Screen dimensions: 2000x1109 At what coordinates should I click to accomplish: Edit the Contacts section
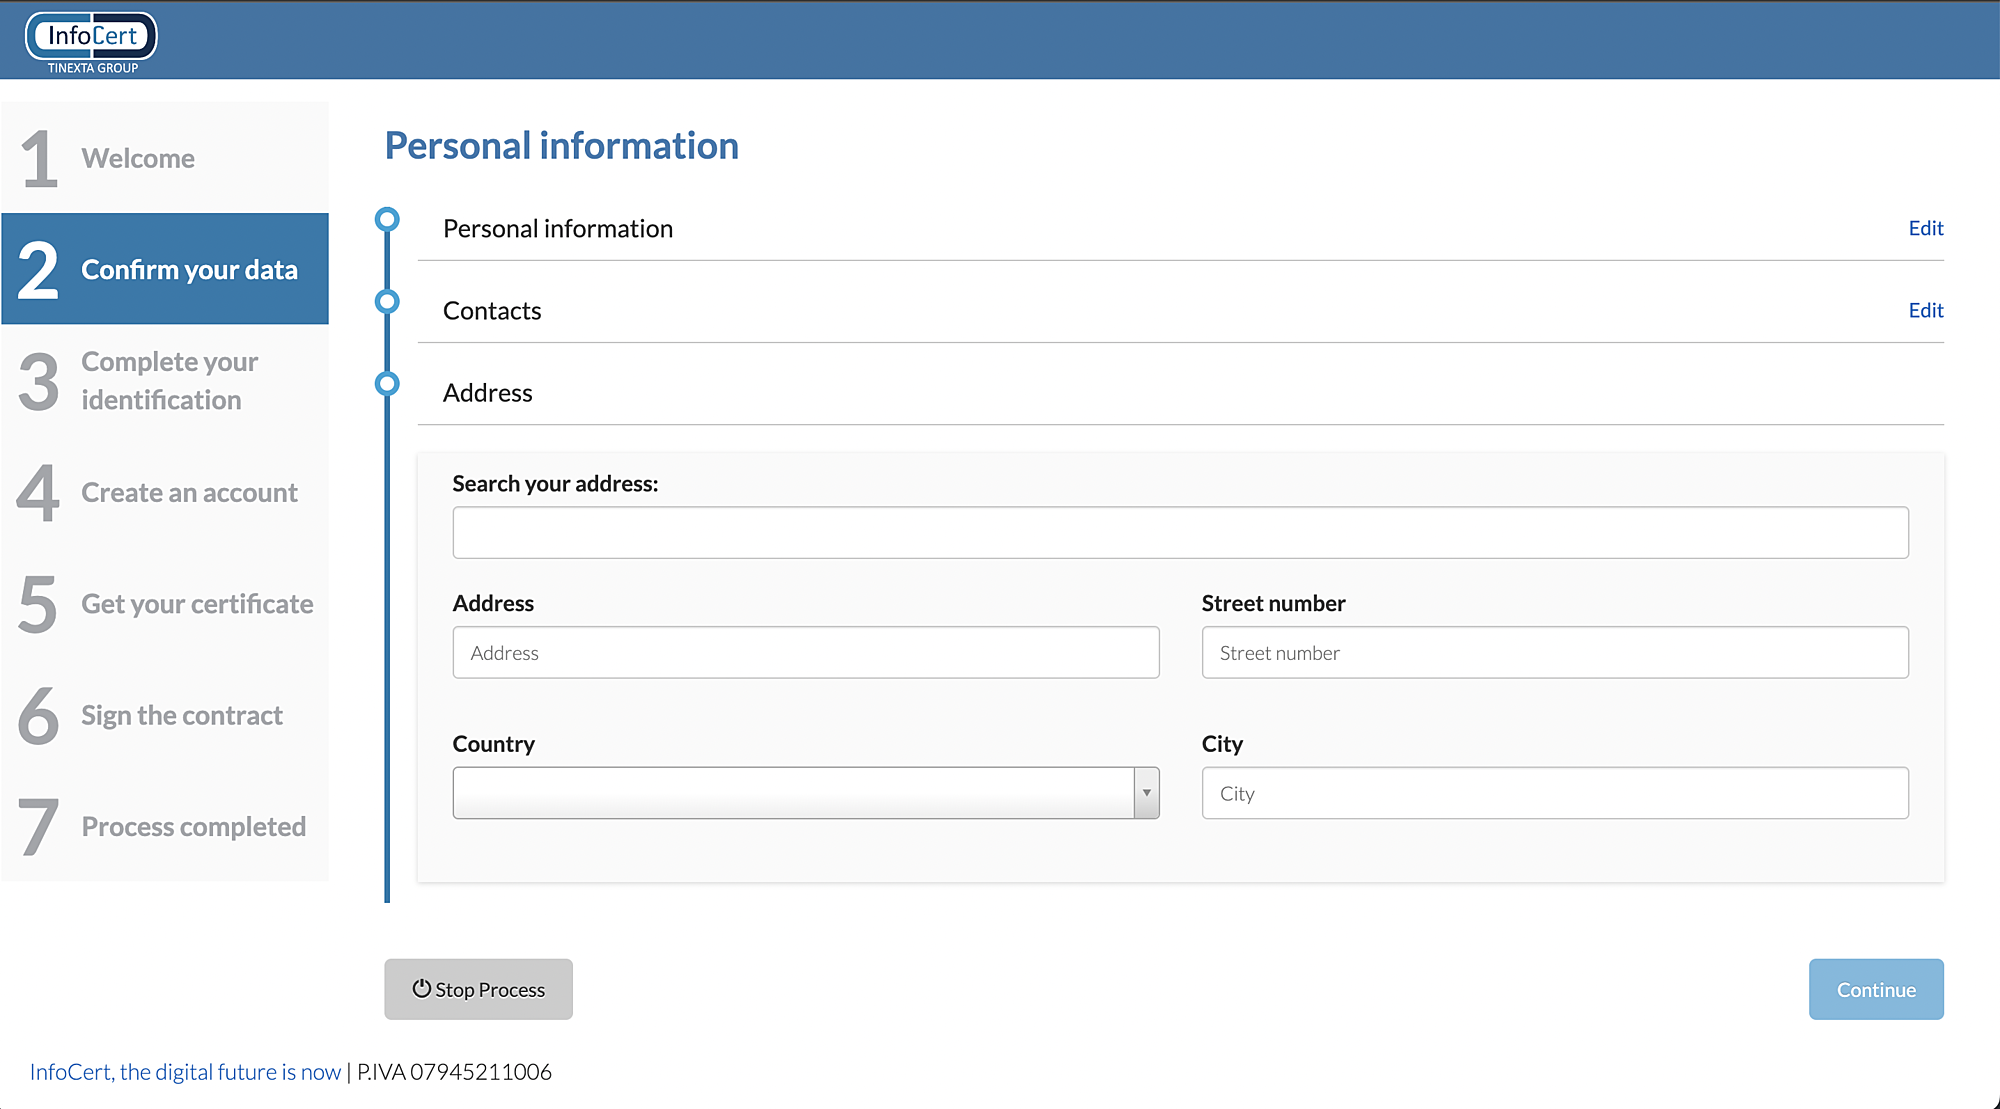coord(1925,310)
